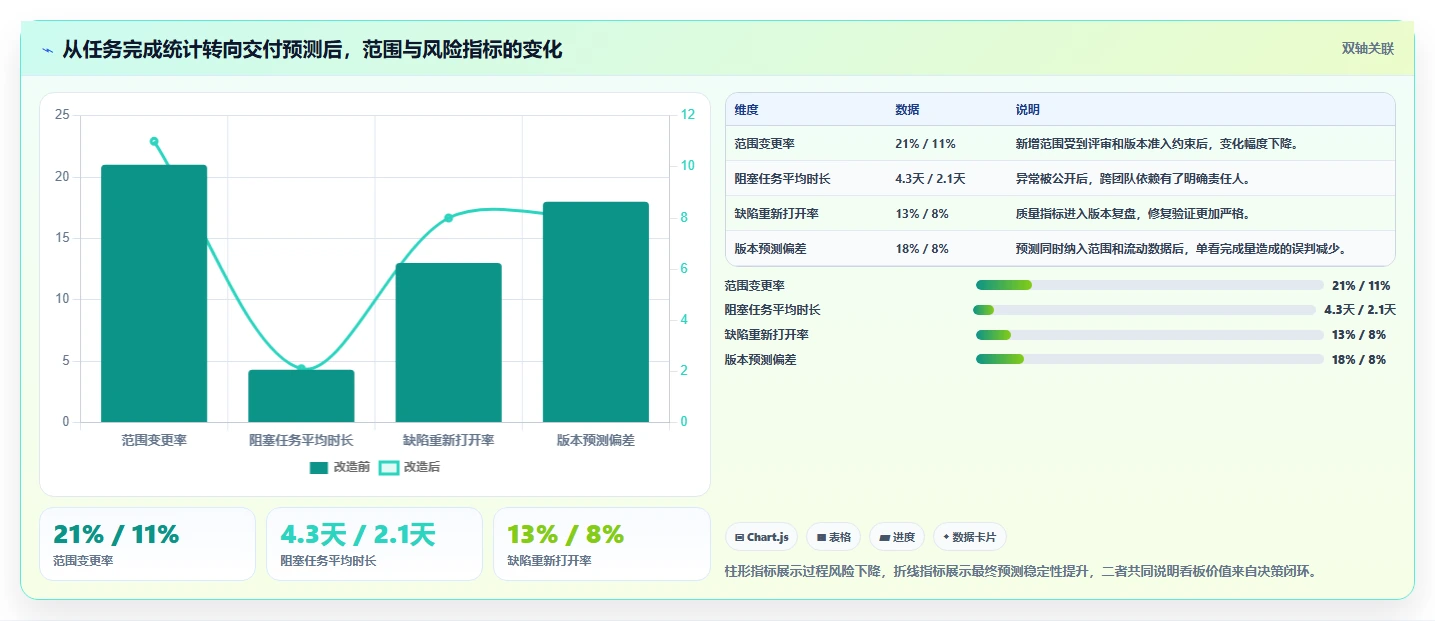
Task: Select the Chart.js tag button
Action: click(x=762, y=537)
